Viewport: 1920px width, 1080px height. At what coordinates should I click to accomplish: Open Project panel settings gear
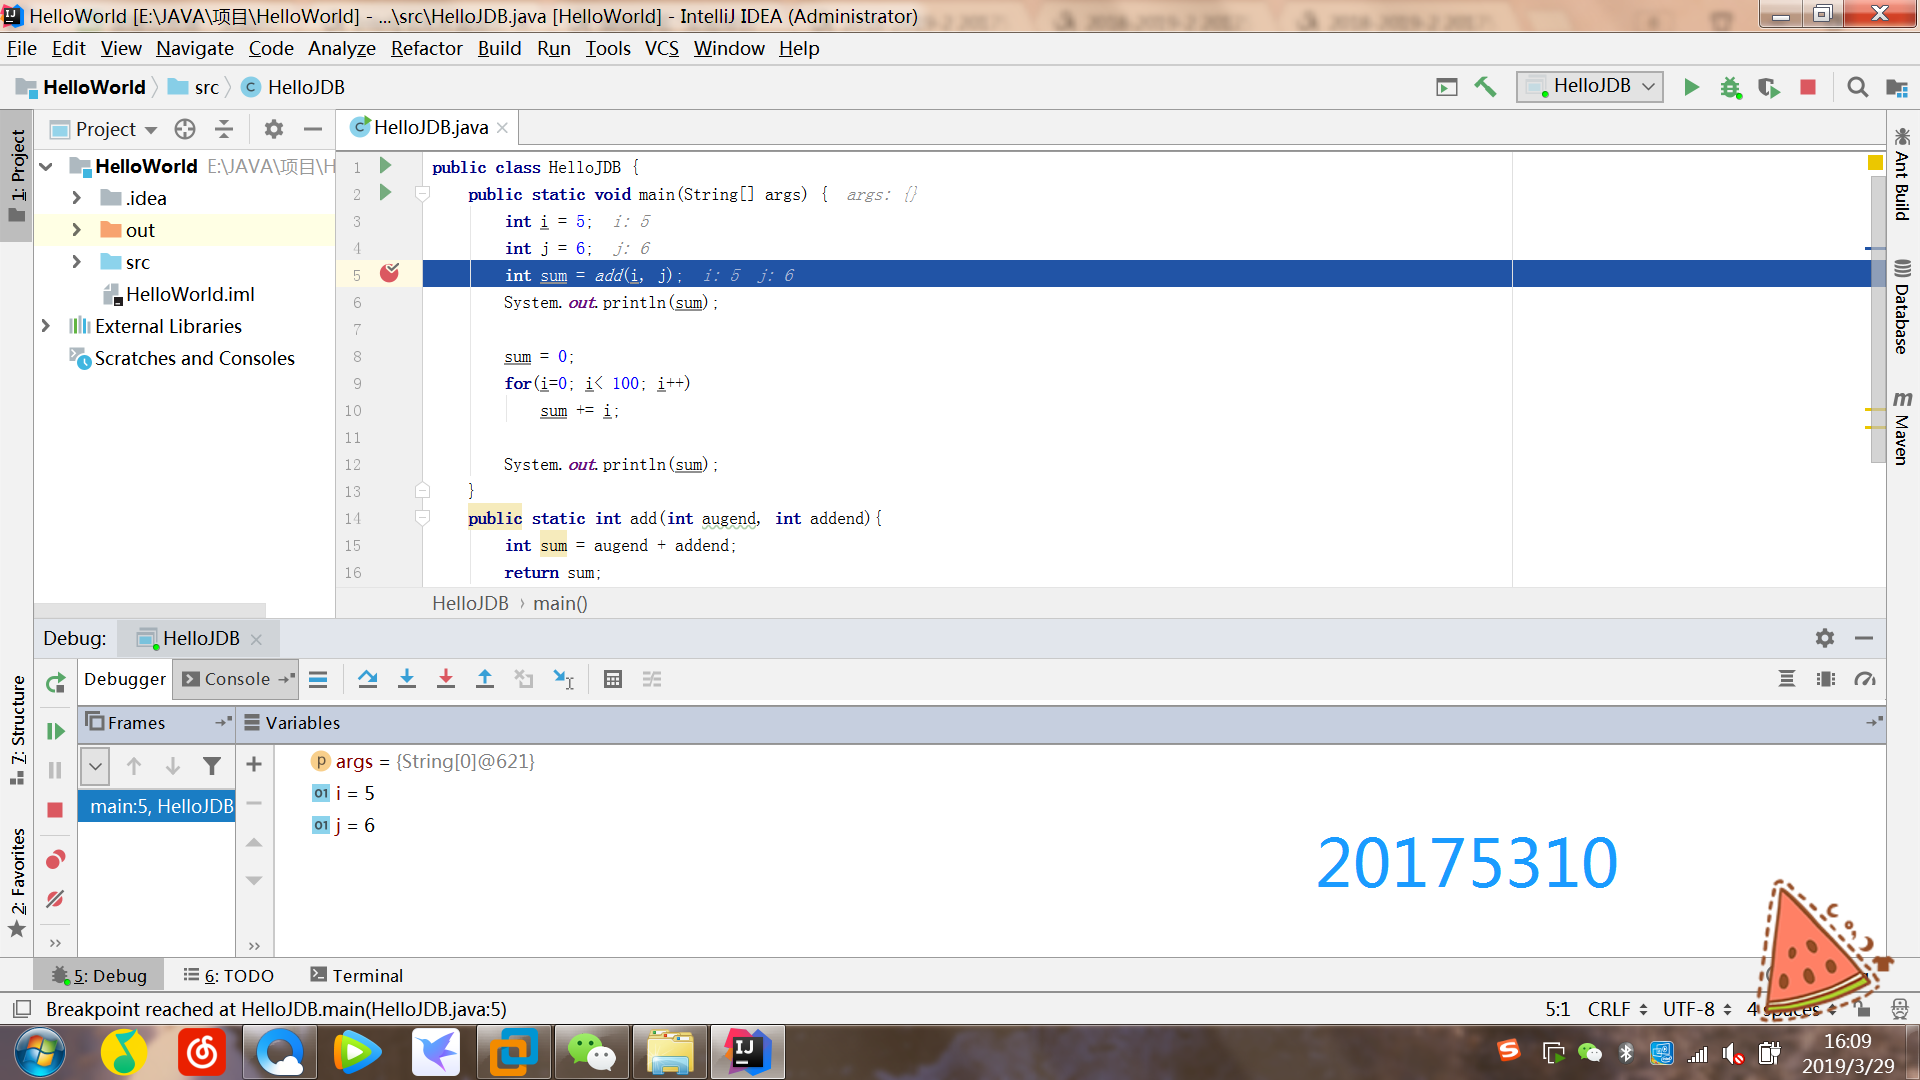click(x=274, y=129)
